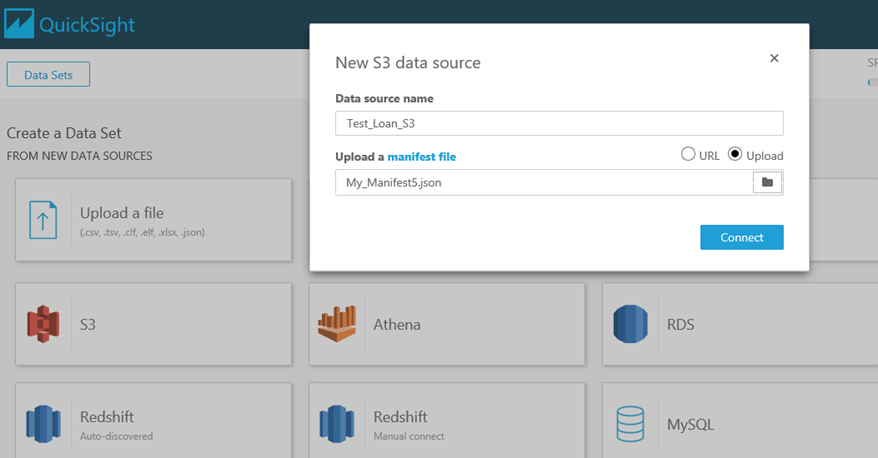Viewport: 878px width, 458px height.
Task: Open the Data Sets button
Action: pyautogui.click(x=48, y=74)
